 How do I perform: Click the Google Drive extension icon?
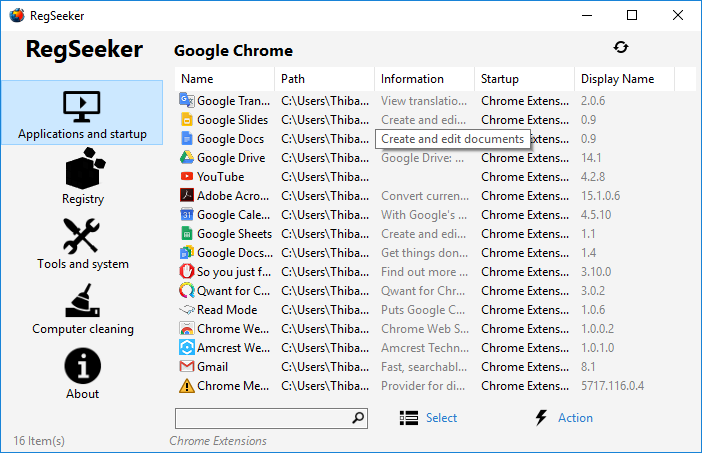pyautogui.click(x=187, y=158)
